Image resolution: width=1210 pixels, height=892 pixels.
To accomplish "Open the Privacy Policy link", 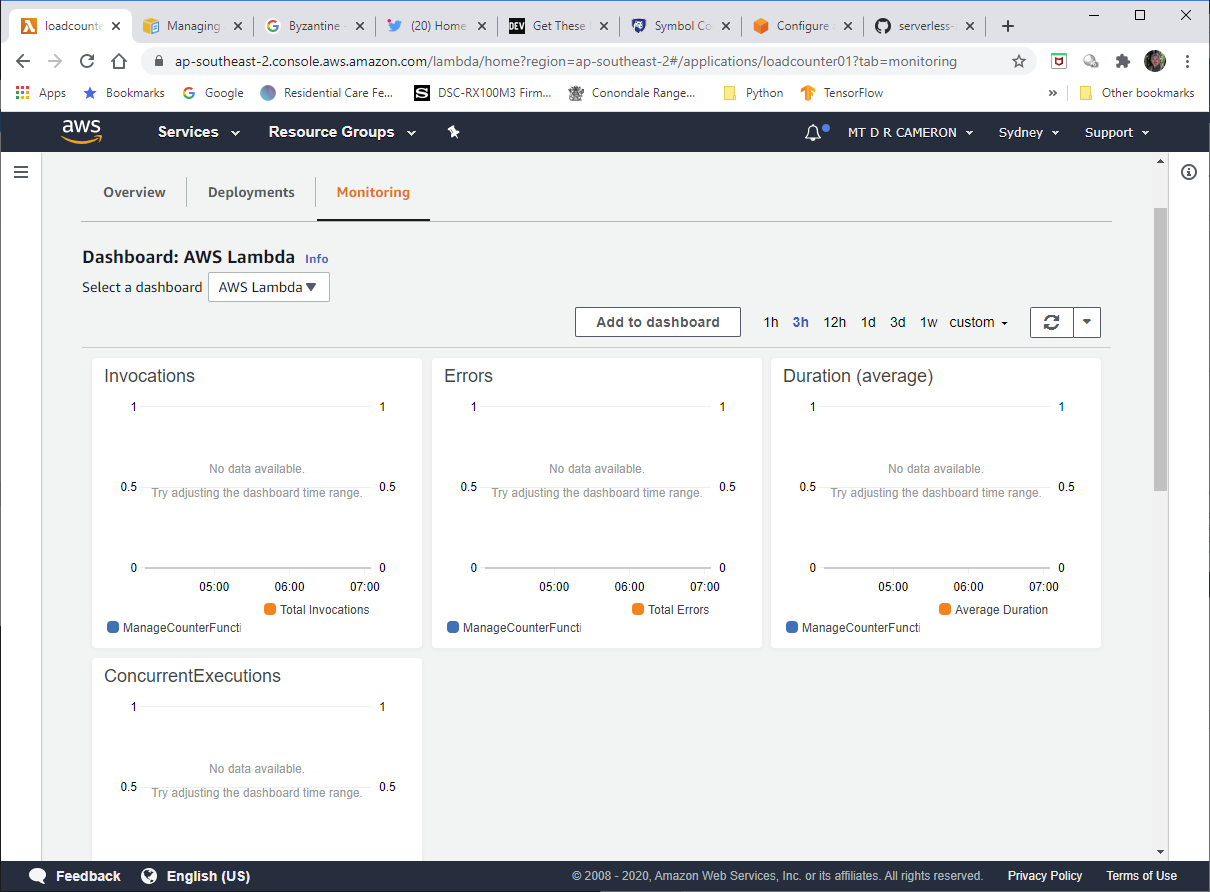I will click(1045, 876).
